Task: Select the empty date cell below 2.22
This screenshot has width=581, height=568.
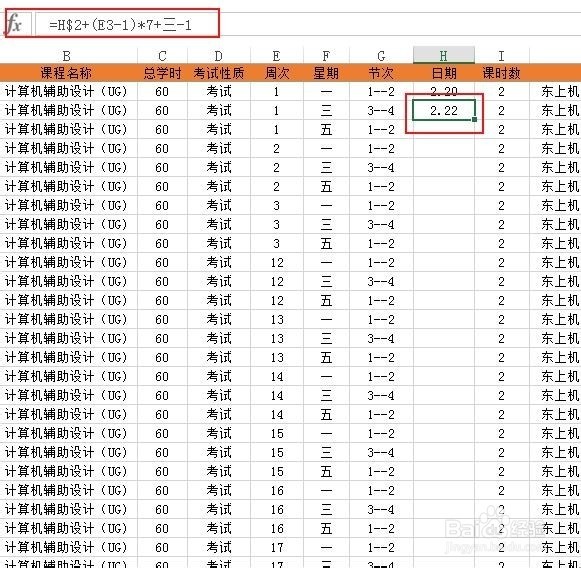Action: pyautogui.click(x=444, y=129)
